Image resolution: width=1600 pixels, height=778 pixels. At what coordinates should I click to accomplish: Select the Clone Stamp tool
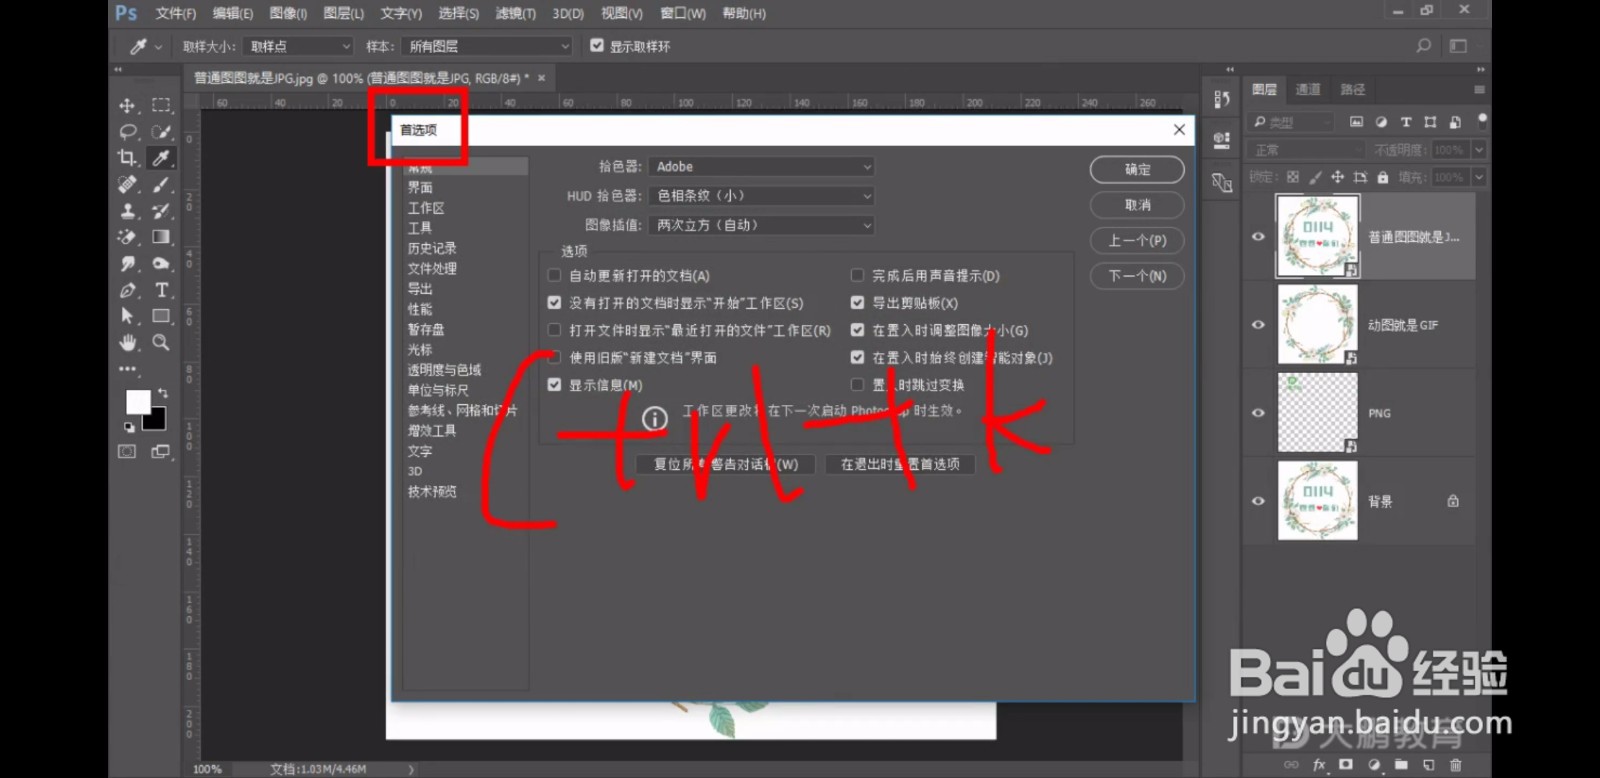(127, 211)
